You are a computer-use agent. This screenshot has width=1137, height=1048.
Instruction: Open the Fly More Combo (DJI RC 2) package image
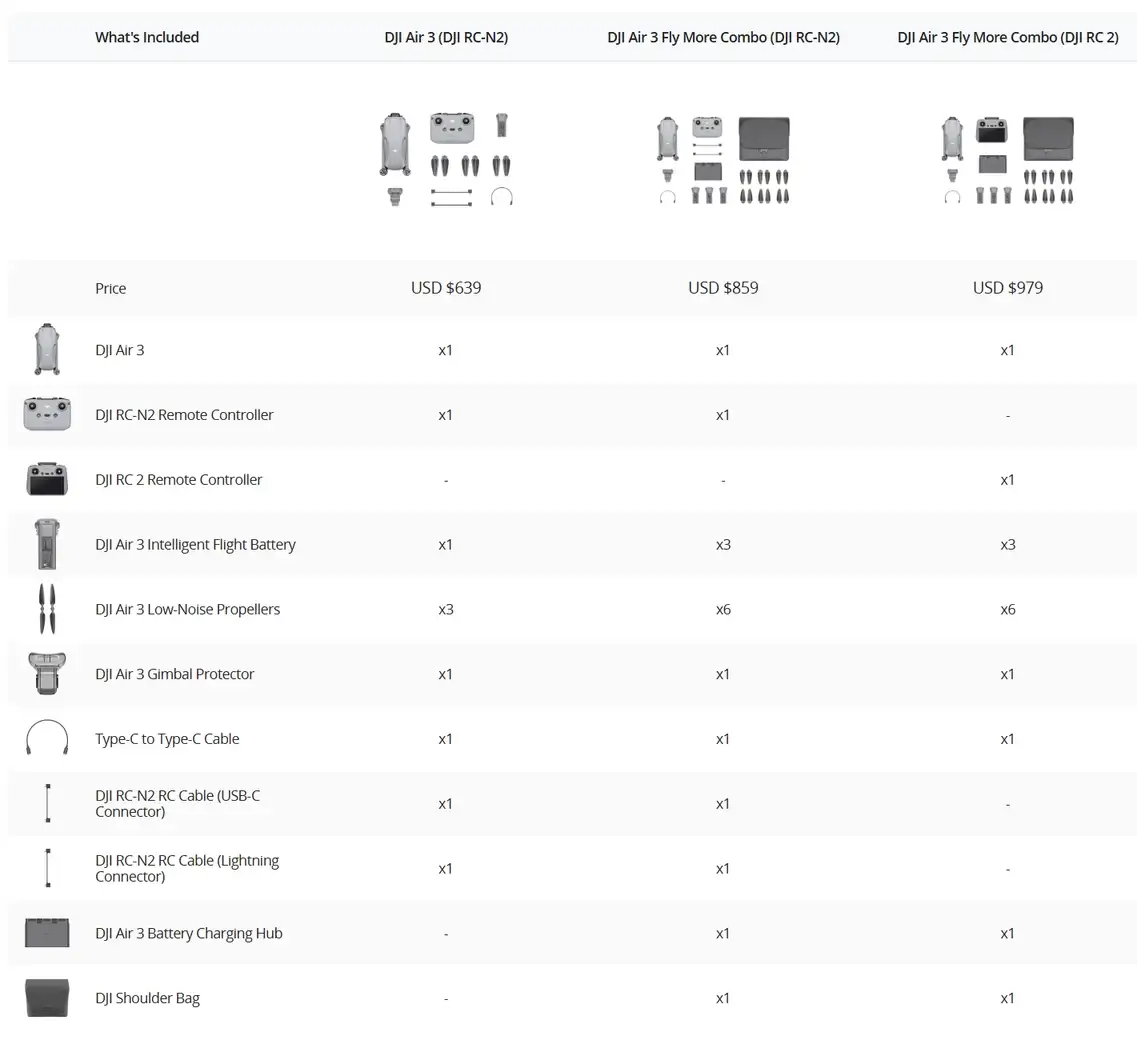(x=1008, y=160)
